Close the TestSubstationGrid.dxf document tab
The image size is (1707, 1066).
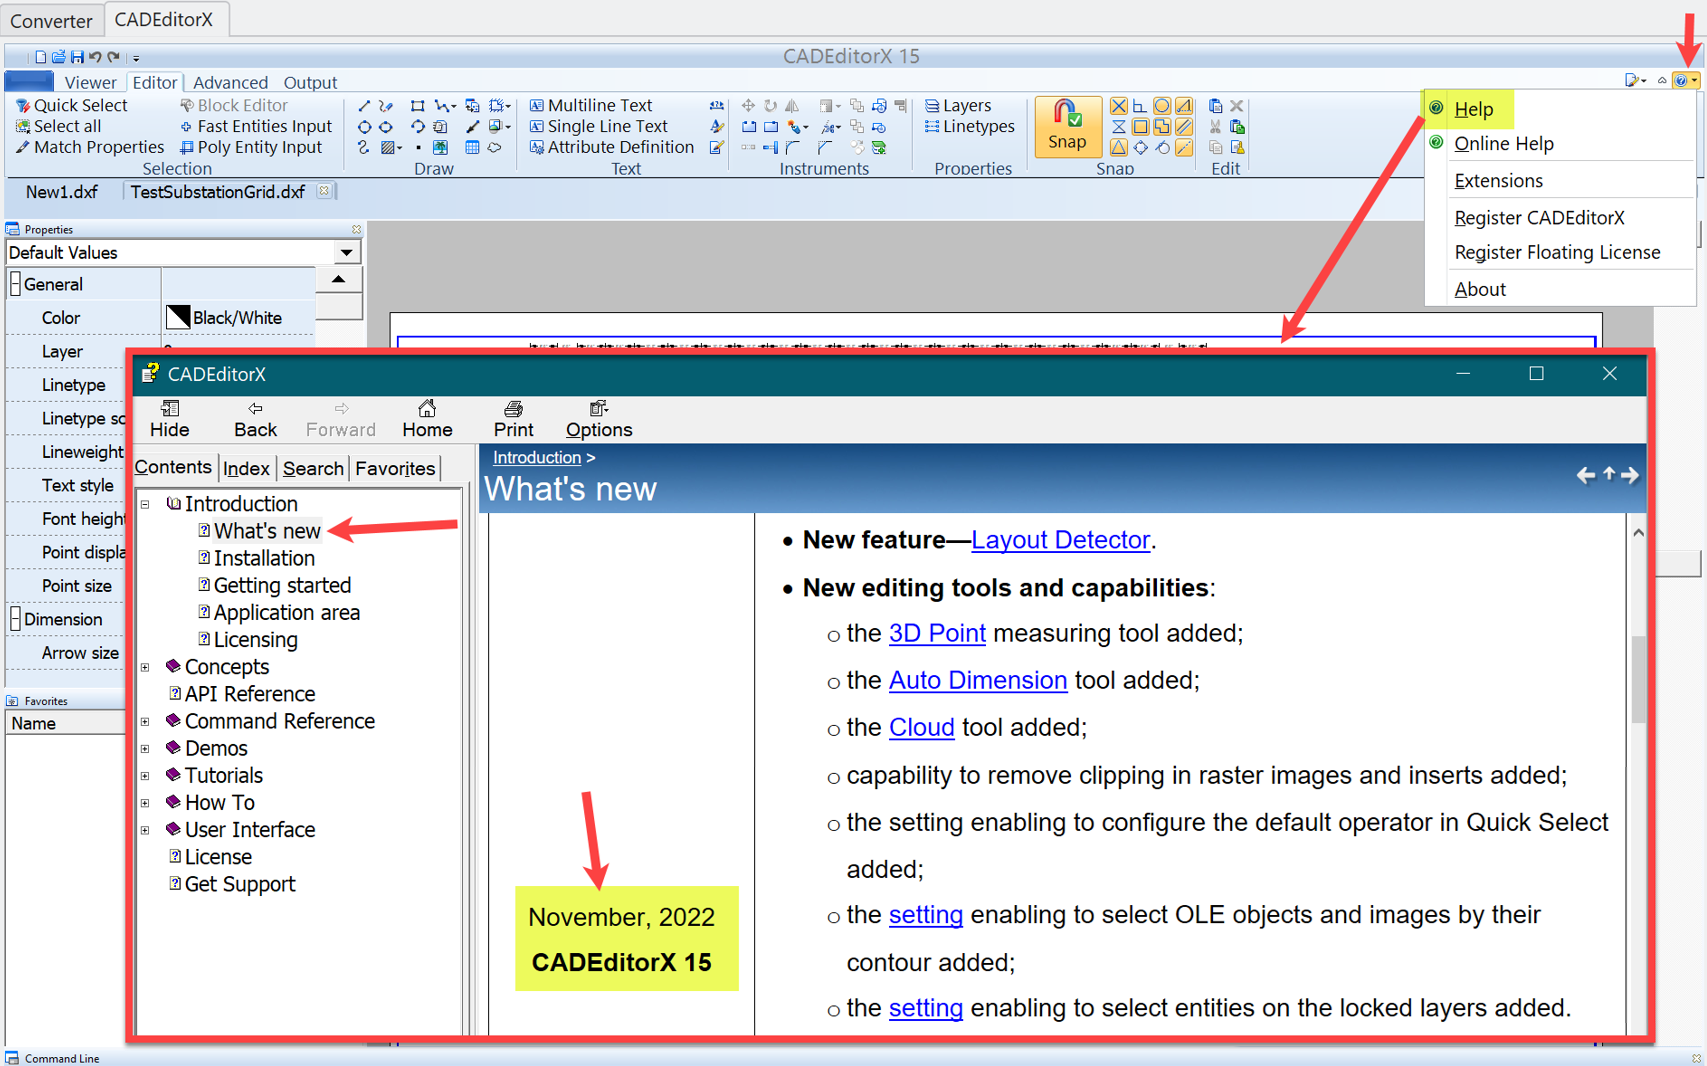click(325, 191)
